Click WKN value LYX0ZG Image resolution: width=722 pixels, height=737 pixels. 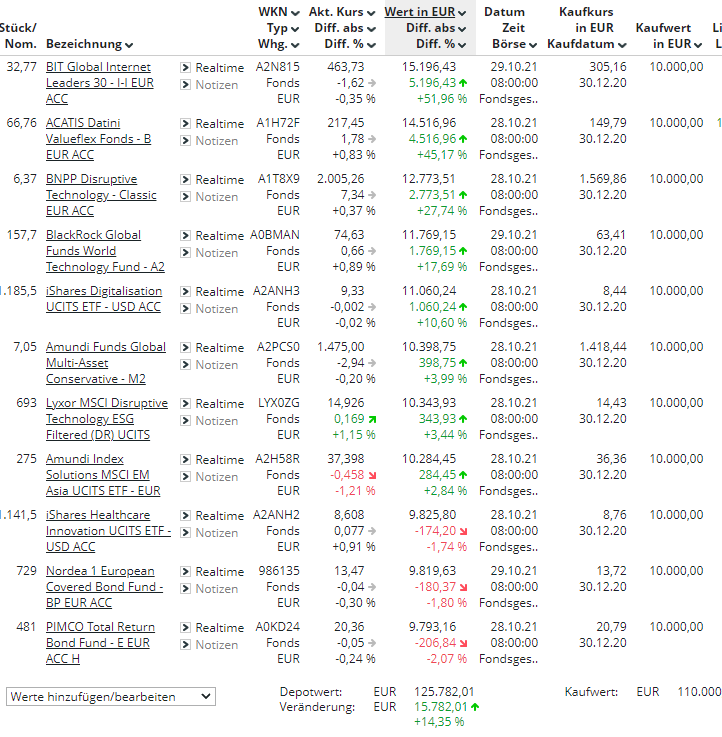[279, 403]
